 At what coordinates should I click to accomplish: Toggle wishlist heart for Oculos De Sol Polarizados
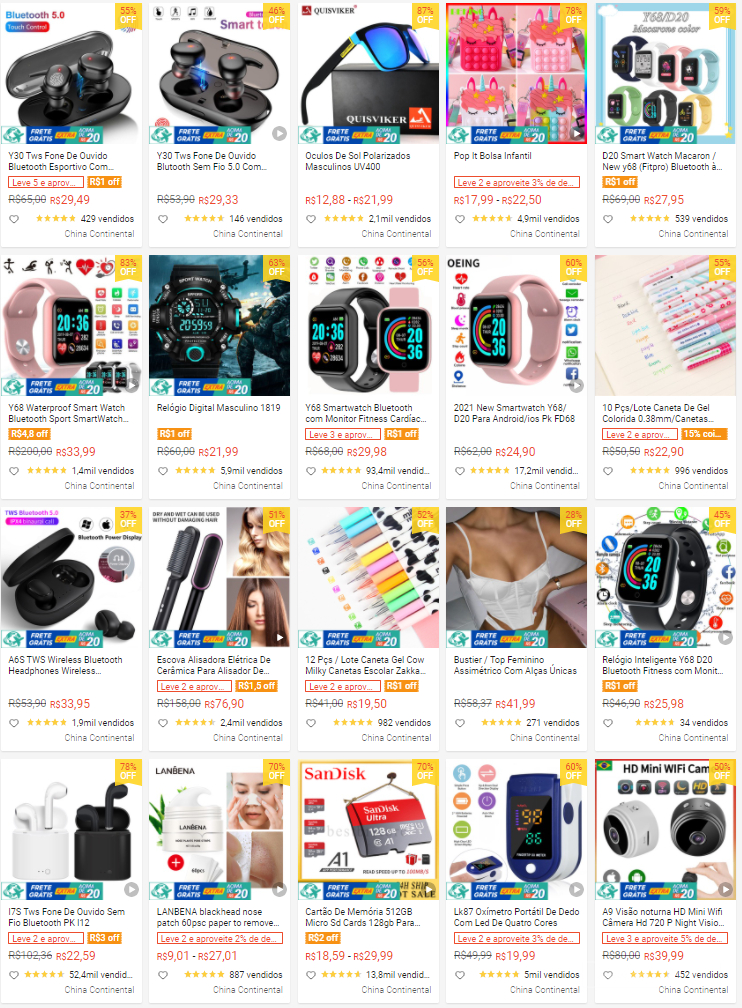coord(311,219)
